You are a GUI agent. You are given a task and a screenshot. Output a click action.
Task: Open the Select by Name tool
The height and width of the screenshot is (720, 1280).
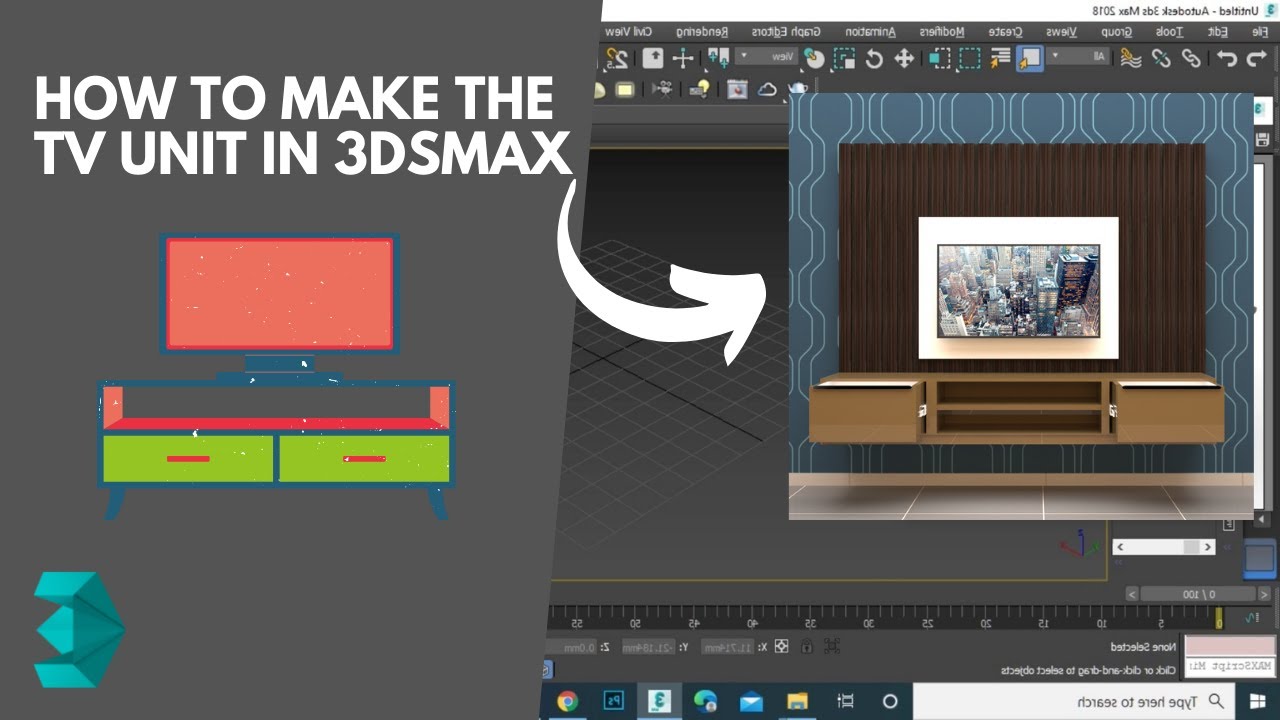[x=1000, y=58]
